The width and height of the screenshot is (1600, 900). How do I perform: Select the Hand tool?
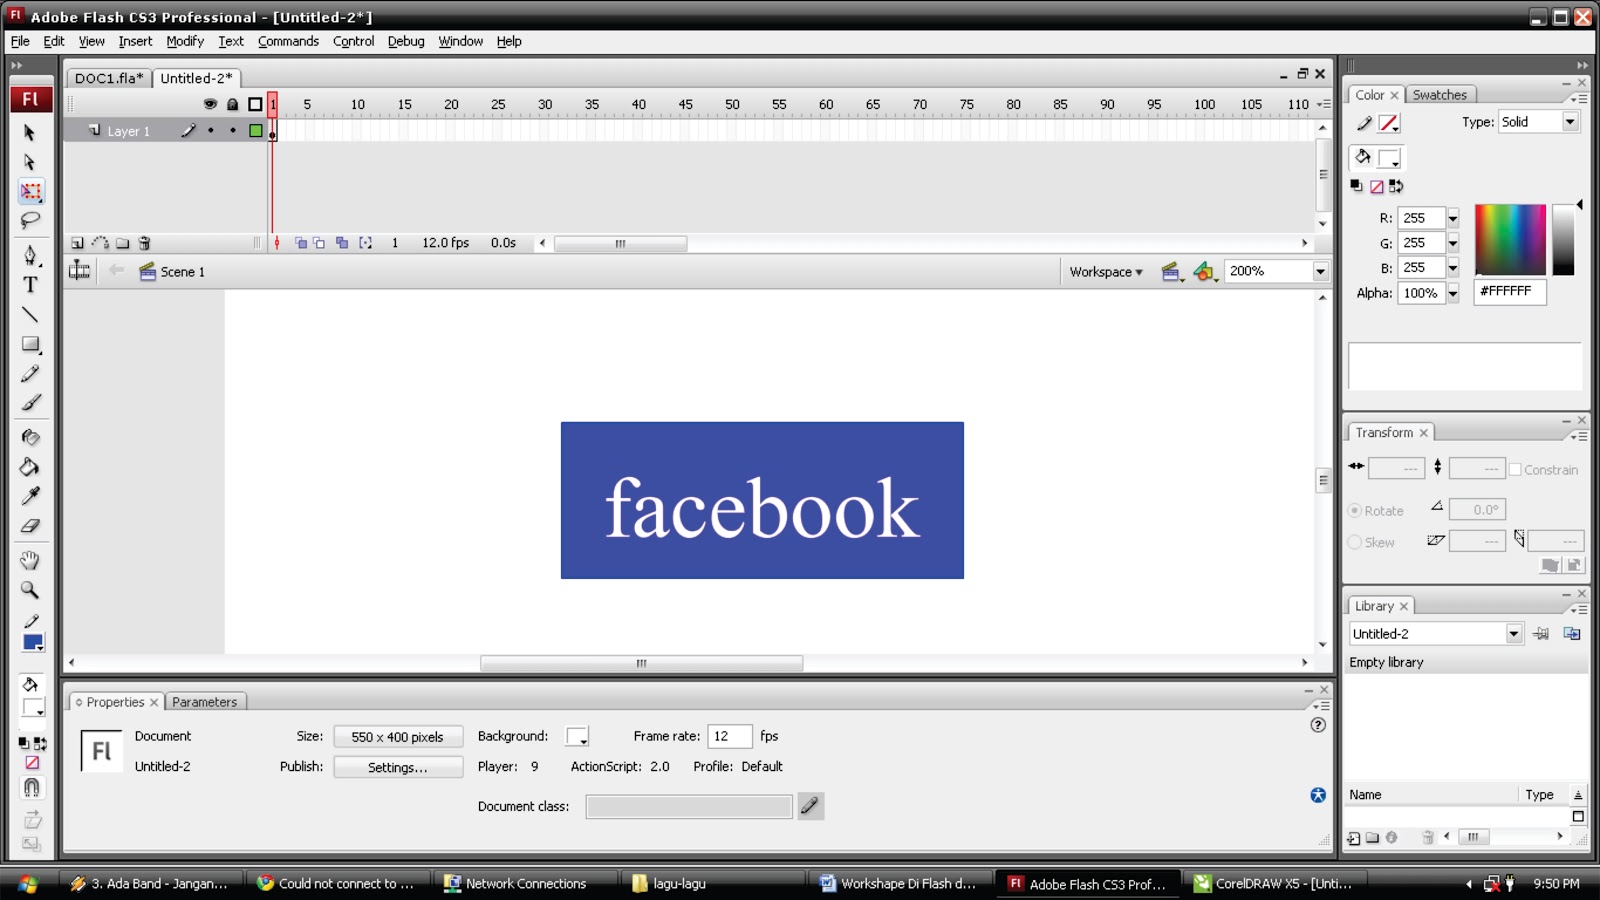30,560
